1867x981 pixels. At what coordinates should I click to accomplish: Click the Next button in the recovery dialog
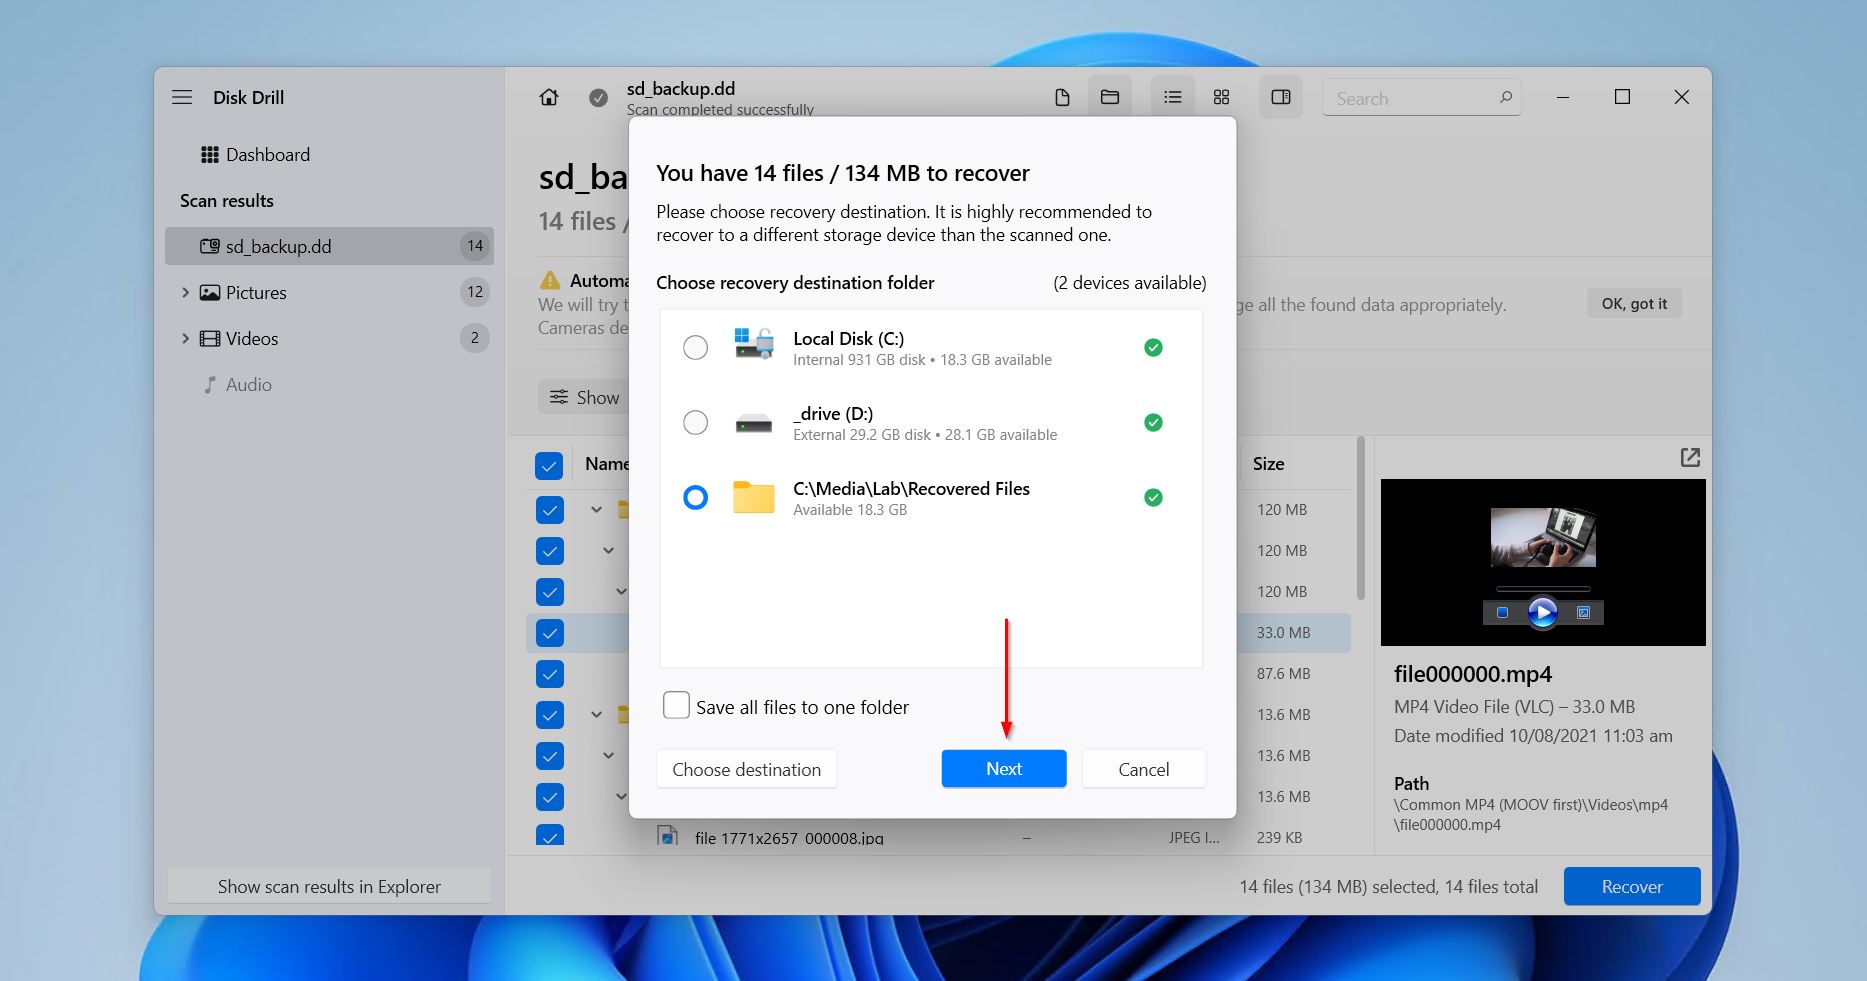coord(1003,768)
